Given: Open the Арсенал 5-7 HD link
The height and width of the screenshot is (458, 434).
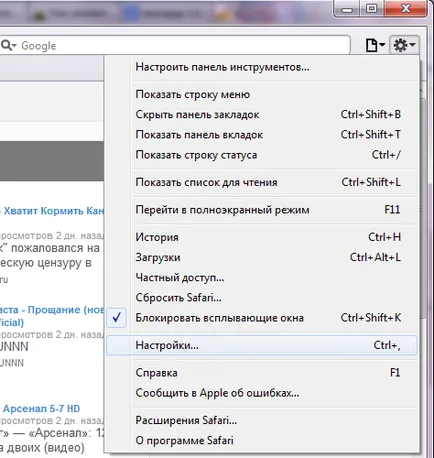Looking at the screenshot, I should 41,409.
